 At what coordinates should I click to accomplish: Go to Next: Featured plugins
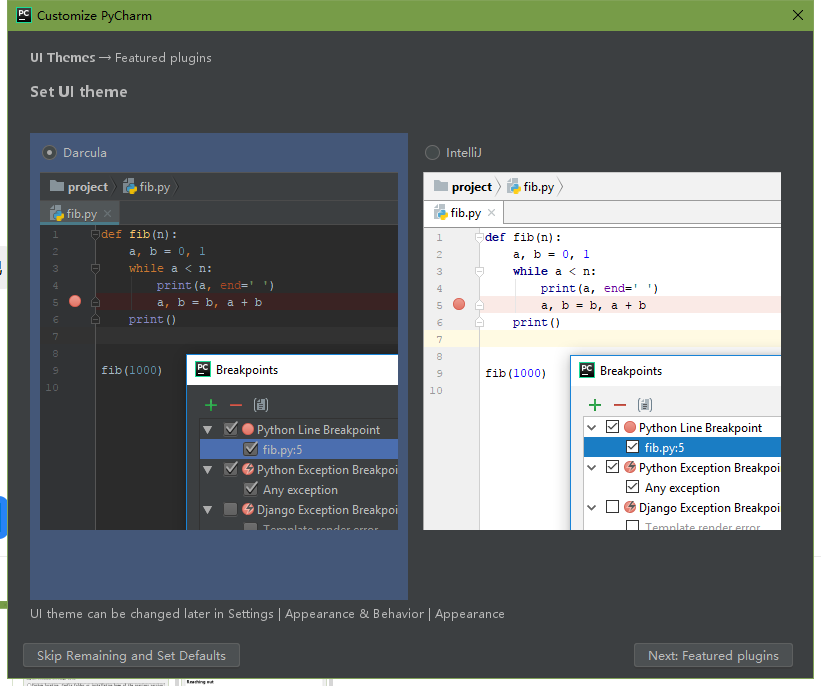713,655
